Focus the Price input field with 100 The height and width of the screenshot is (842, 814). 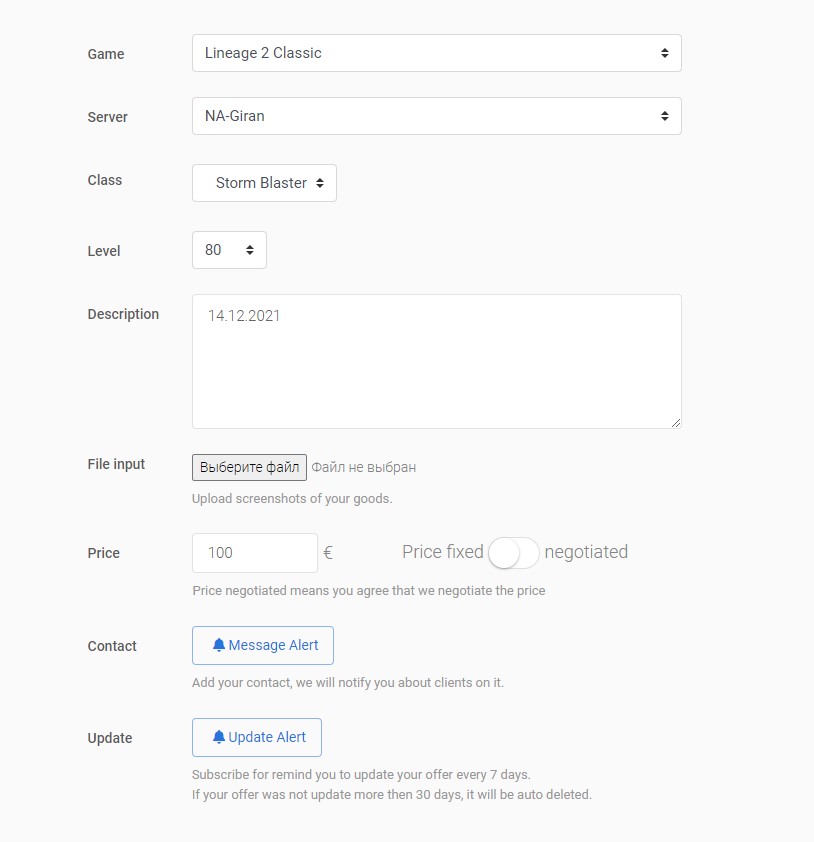pyautogui.click(x=254, y=553)
